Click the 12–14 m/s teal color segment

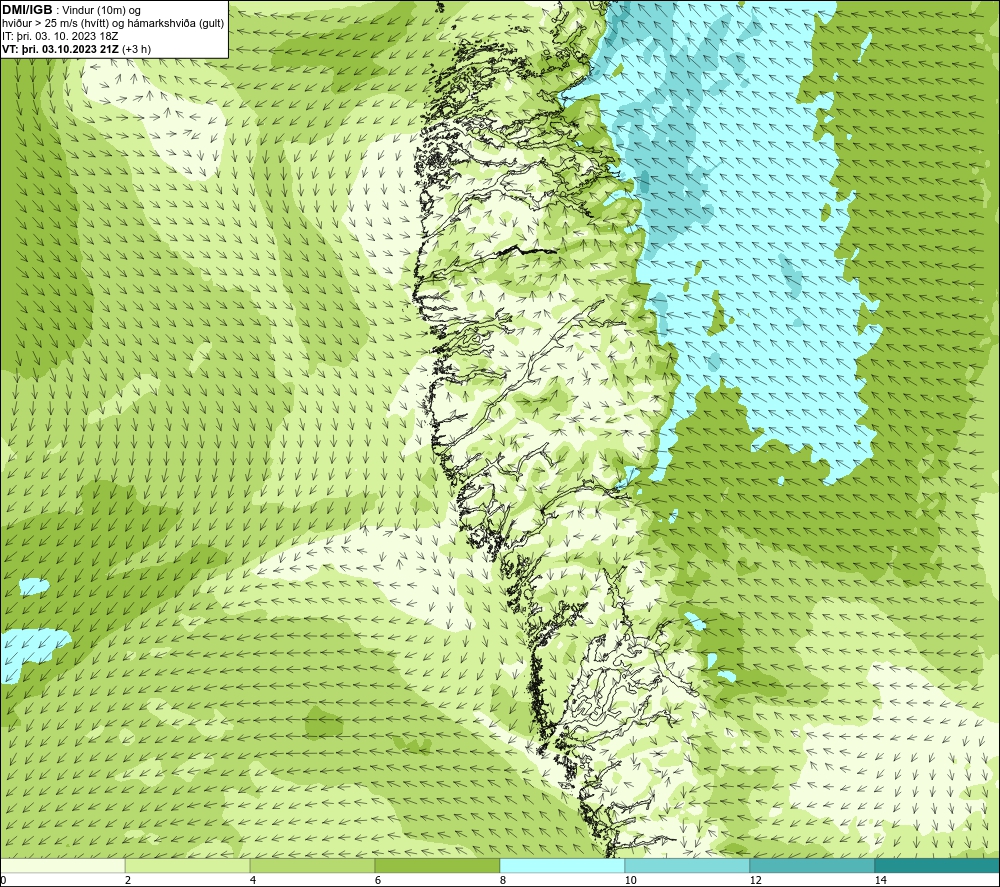tap(812, 865)
